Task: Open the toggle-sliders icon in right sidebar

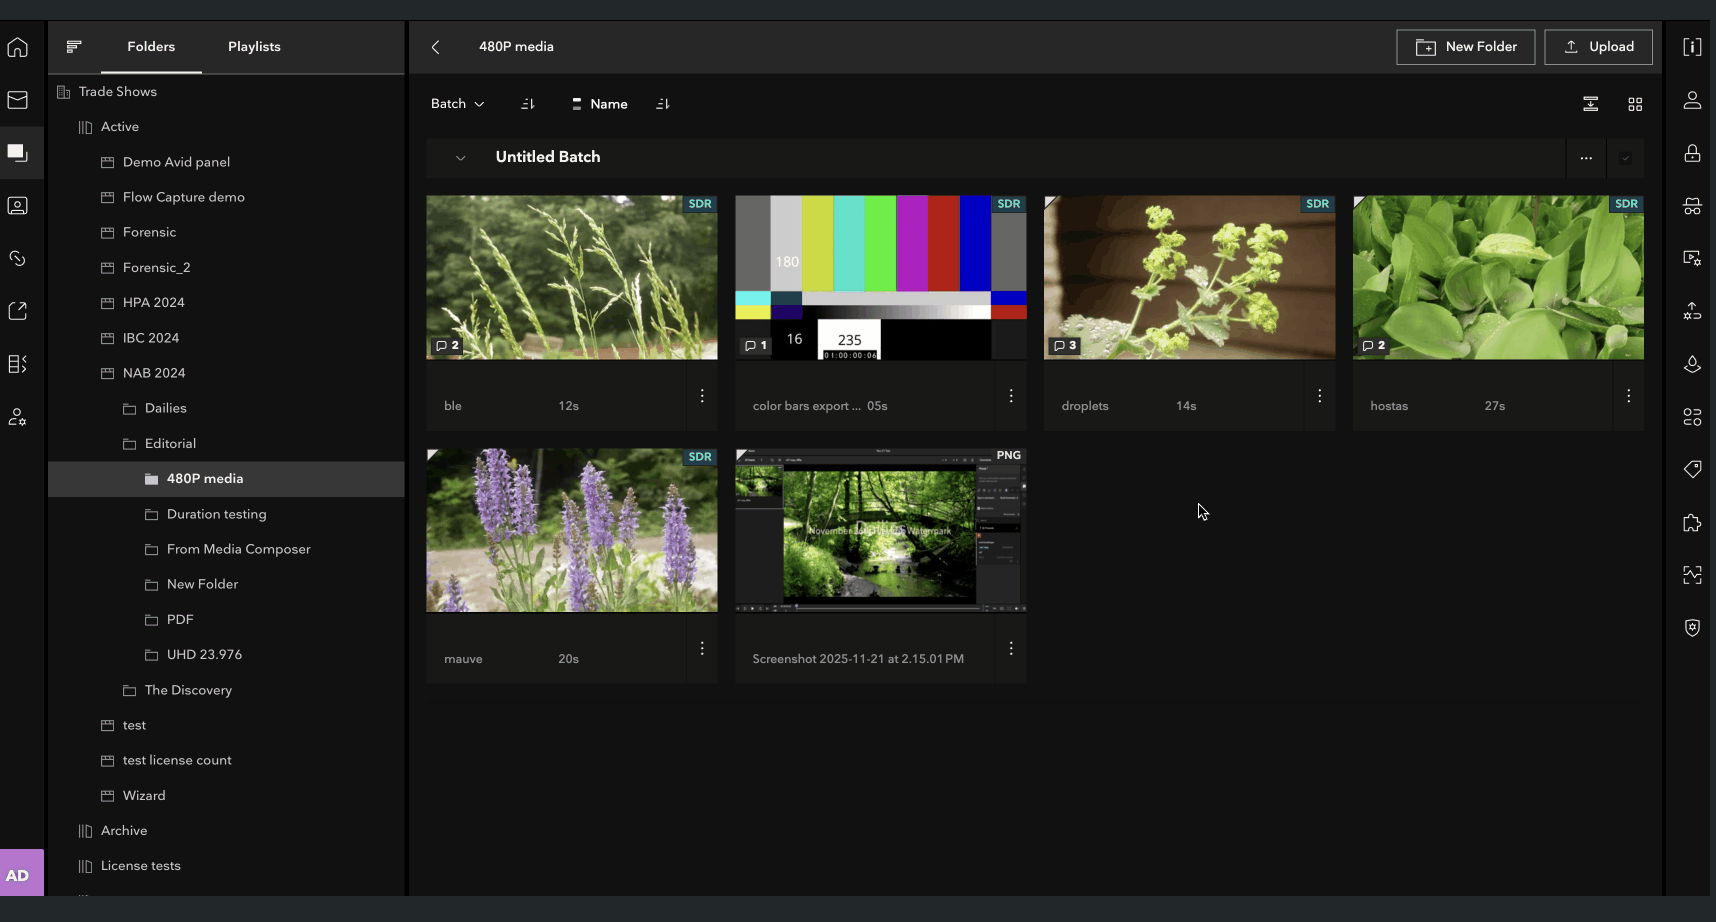Action: (1692, 417)
